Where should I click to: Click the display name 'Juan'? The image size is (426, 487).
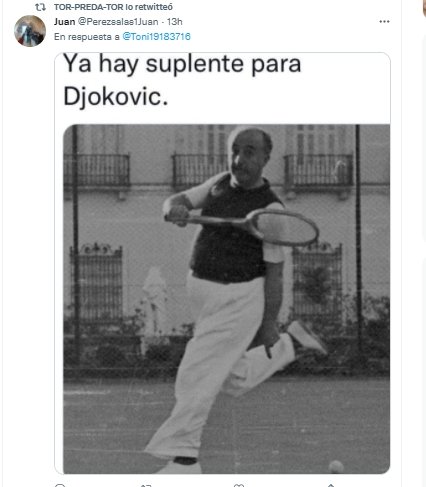click(x=64, y=22)
